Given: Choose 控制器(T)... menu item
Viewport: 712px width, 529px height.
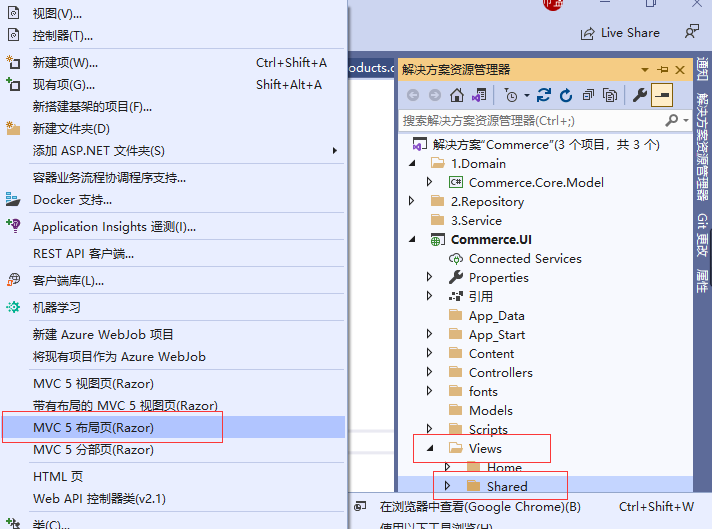Looking at the screenshot, I should (173, 35).
